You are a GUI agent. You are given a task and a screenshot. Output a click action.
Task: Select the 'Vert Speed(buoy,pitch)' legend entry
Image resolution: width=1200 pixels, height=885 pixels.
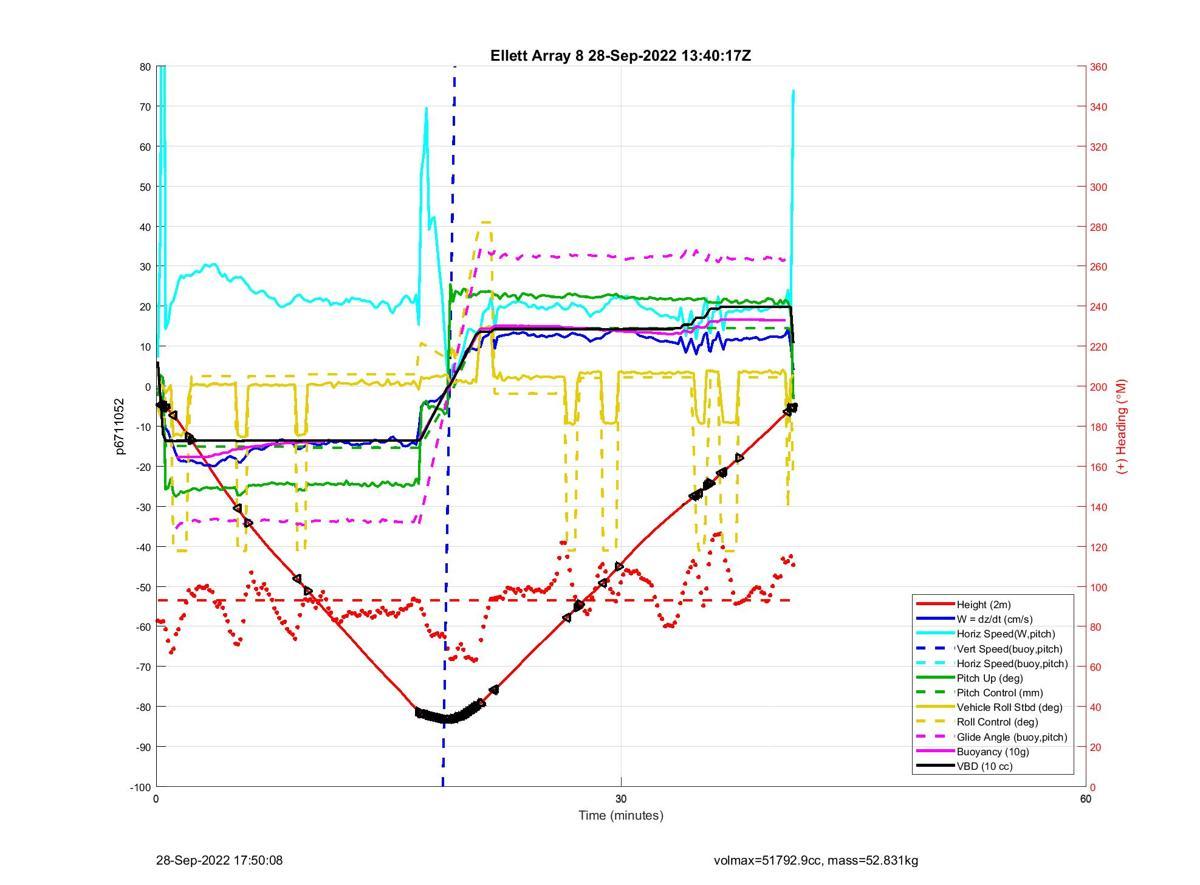992,649
